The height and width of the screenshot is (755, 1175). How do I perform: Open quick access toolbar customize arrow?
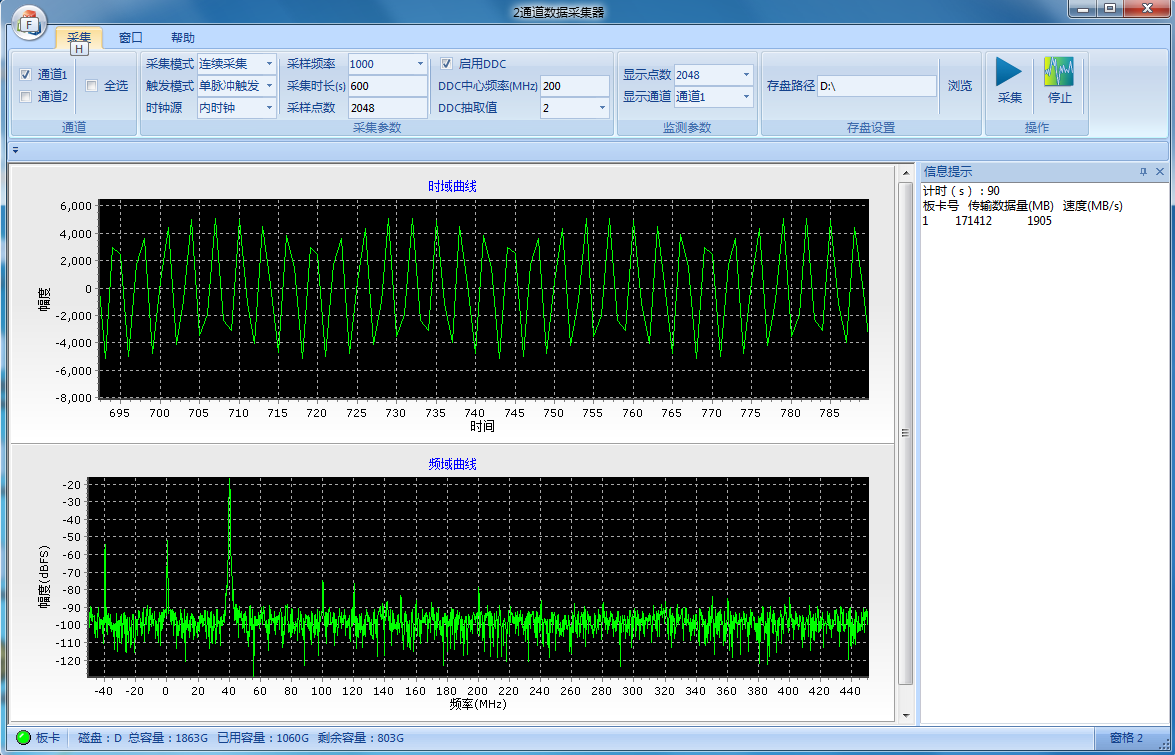click(16, 151)
